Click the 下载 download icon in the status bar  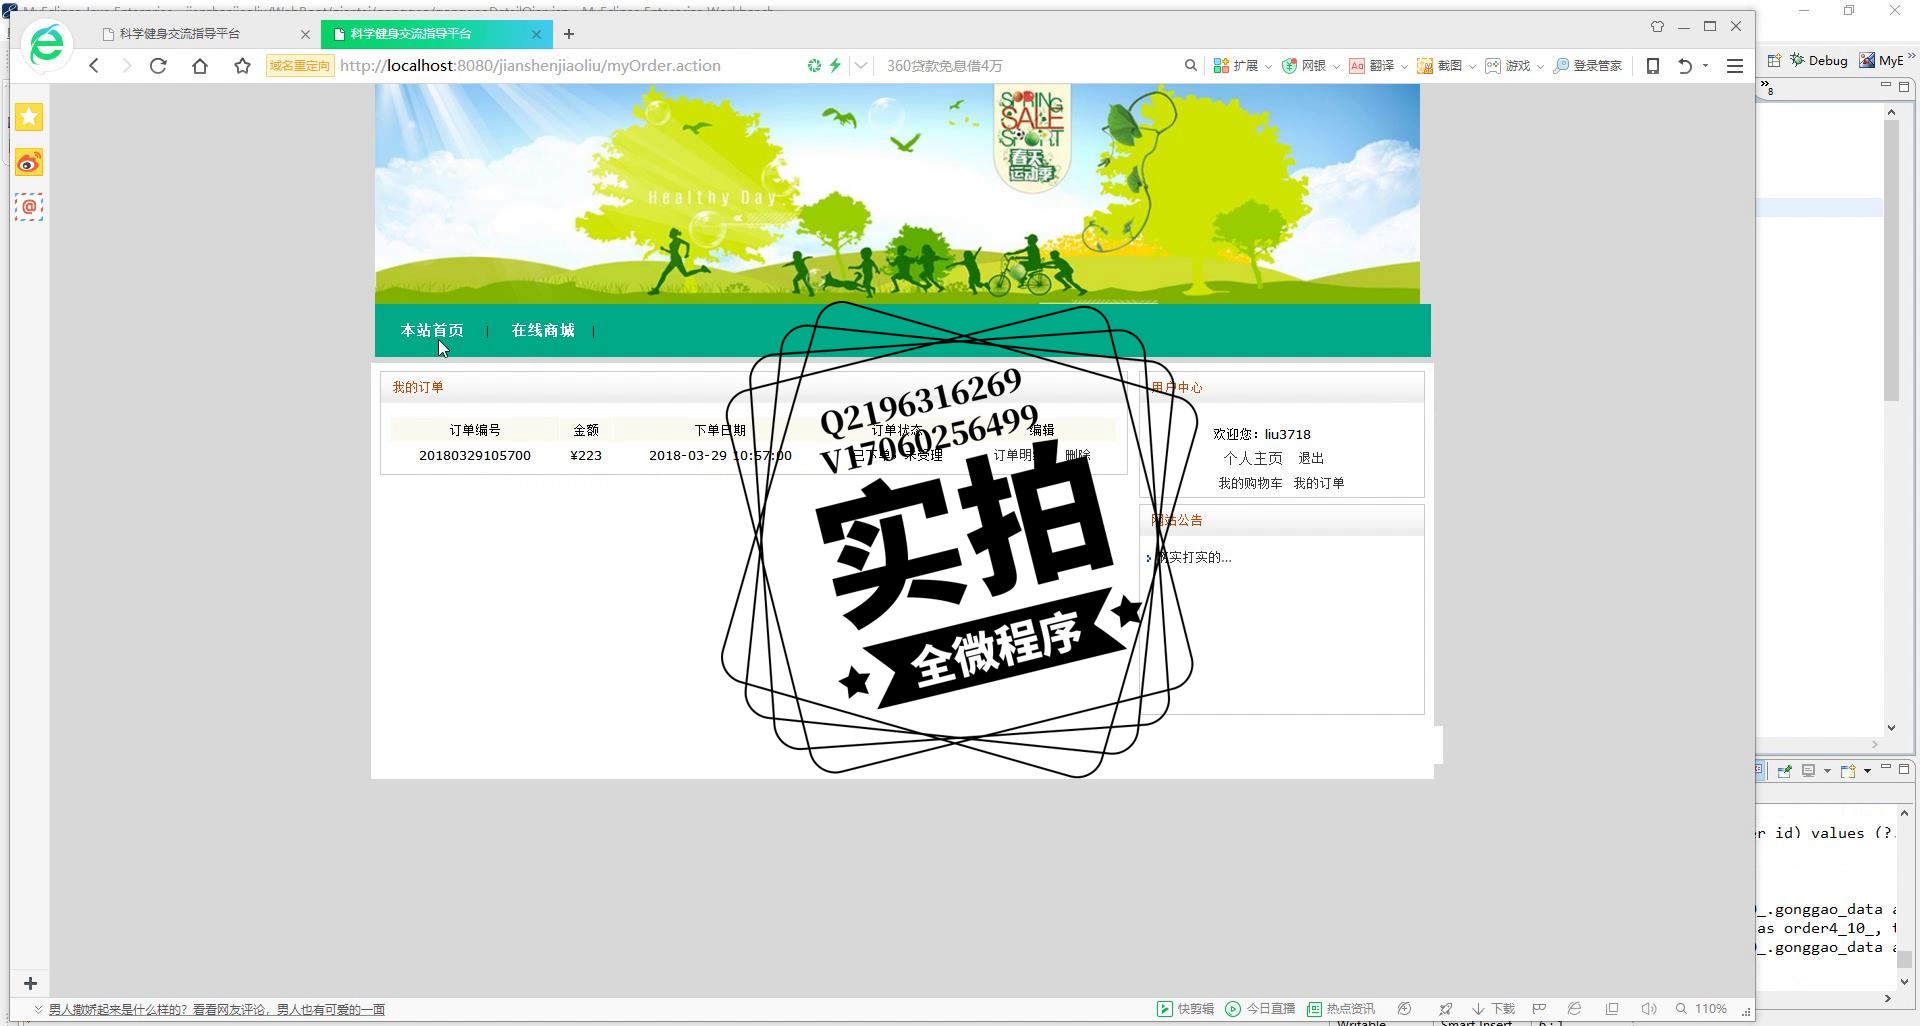tap(1493, 1009)
